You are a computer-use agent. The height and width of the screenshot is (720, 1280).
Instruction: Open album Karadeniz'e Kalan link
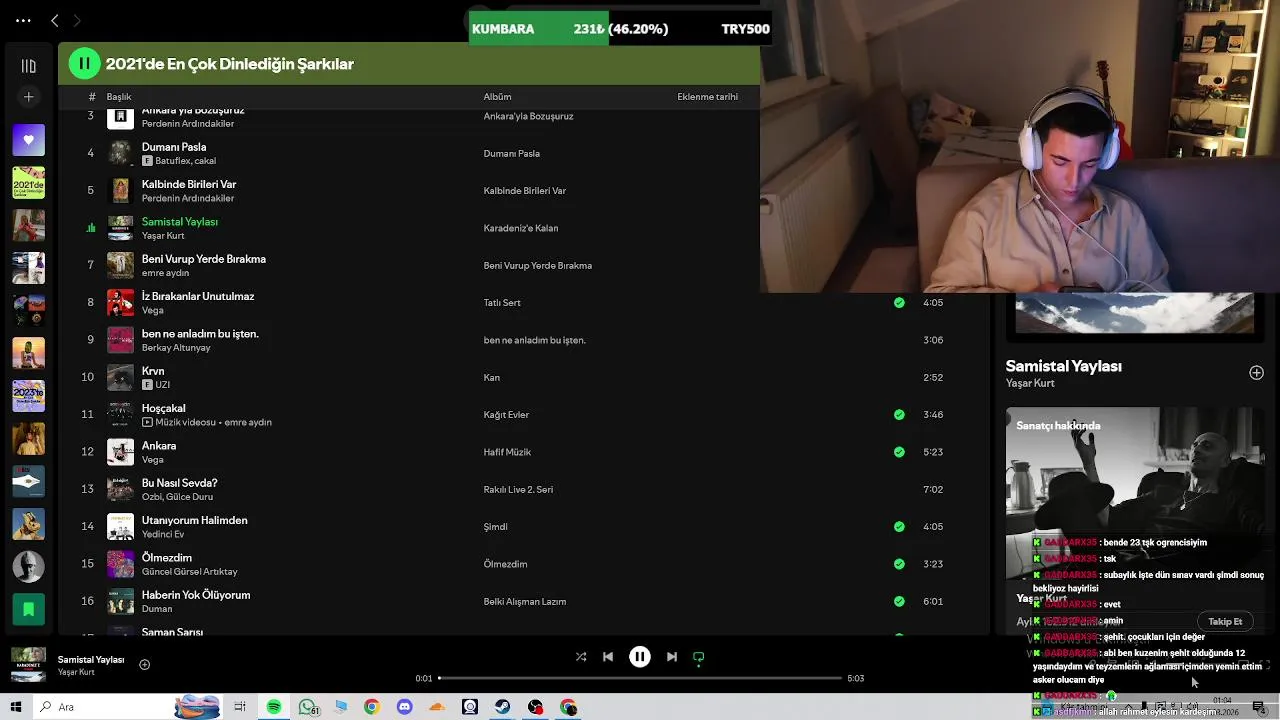click(x=520, y=228)
